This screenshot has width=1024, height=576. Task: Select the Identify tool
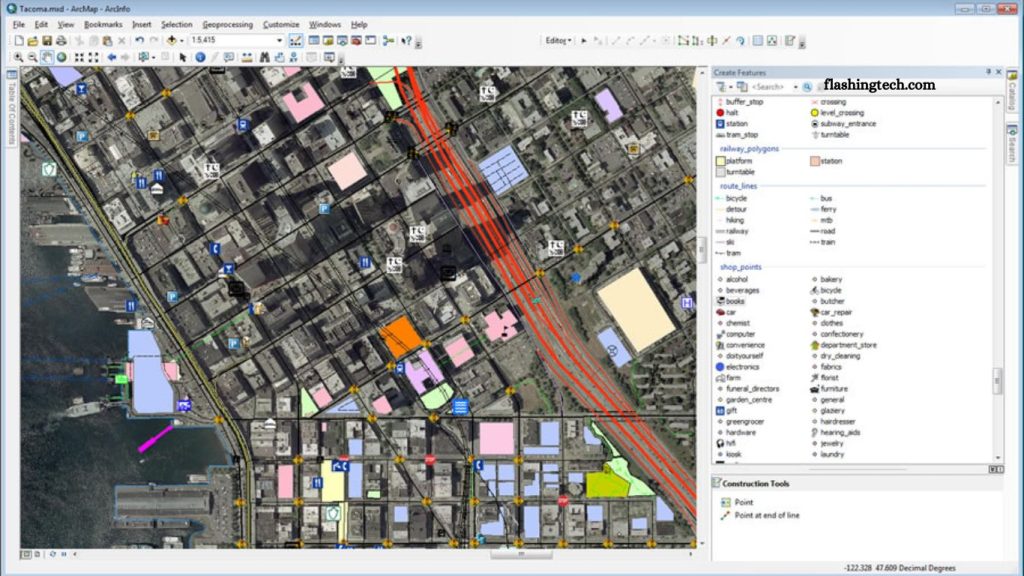200,57
